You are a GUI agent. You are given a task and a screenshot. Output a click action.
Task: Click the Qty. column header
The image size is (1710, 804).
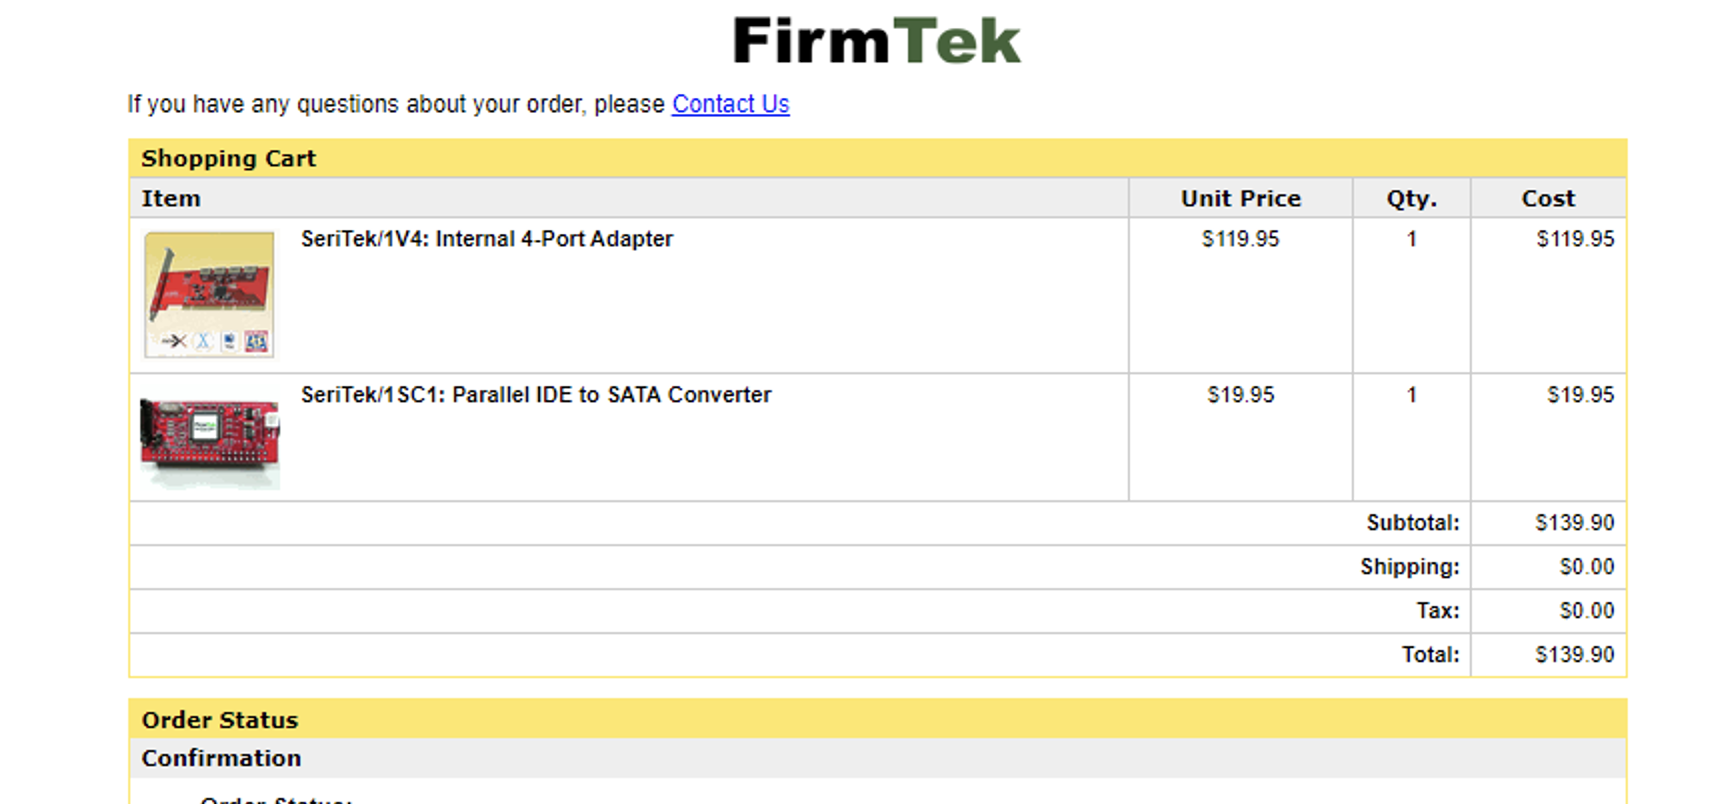(x=1411, y=198)
